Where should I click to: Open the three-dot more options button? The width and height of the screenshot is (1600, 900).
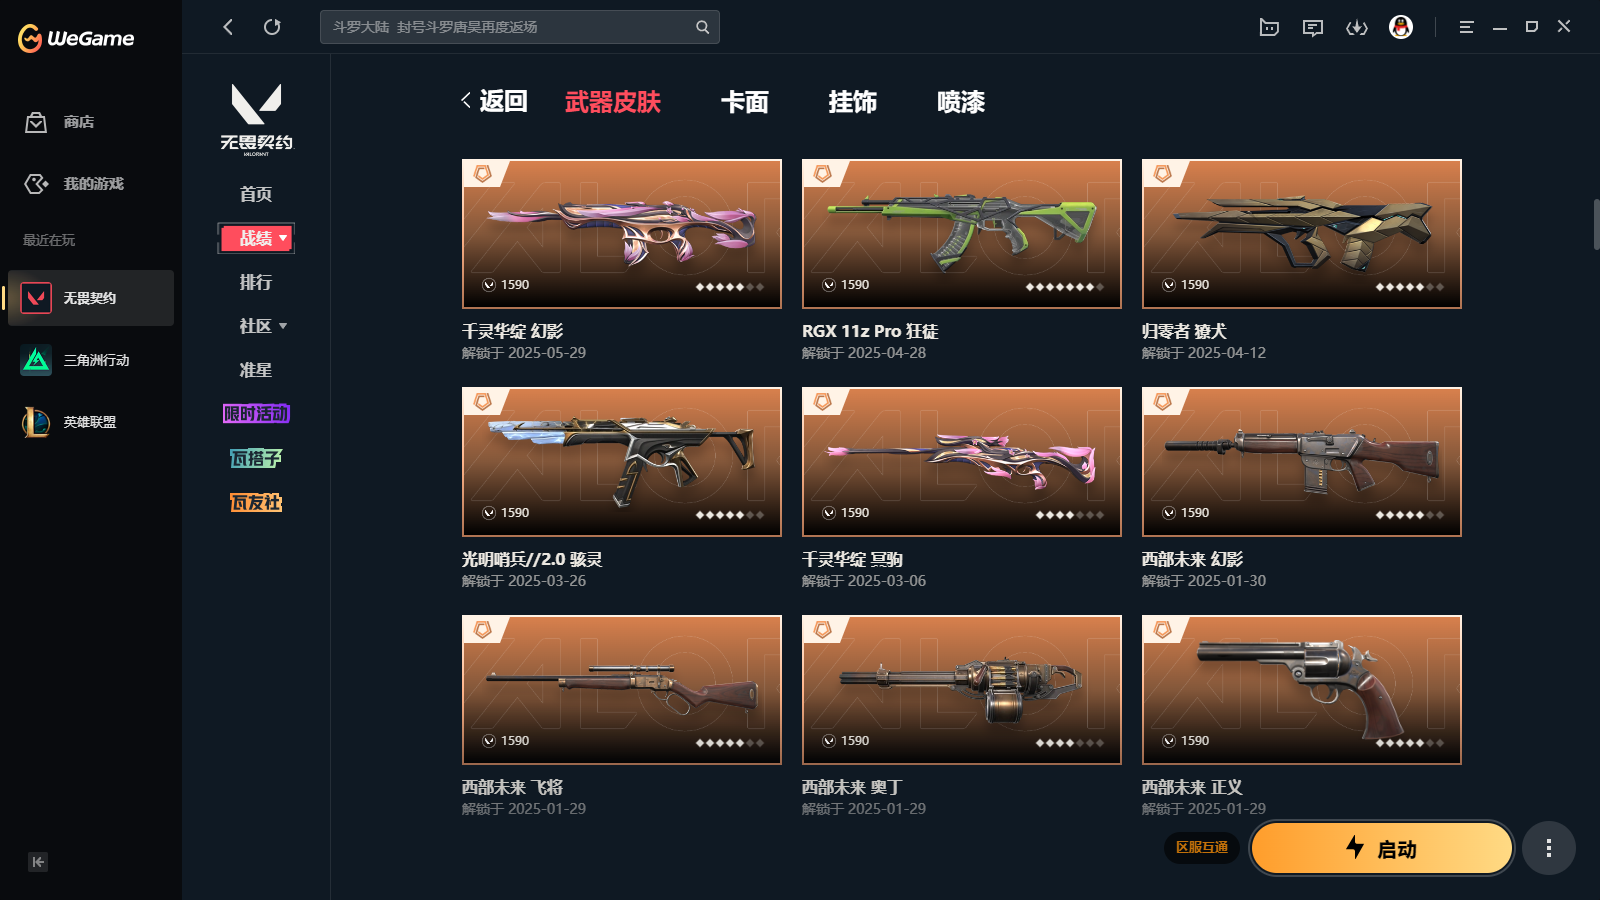point(1549,848)
